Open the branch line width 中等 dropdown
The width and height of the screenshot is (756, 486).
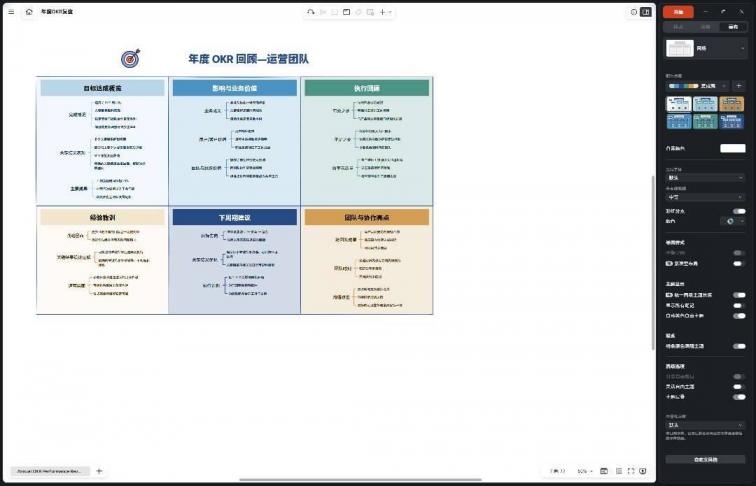(x=705, y=197)
